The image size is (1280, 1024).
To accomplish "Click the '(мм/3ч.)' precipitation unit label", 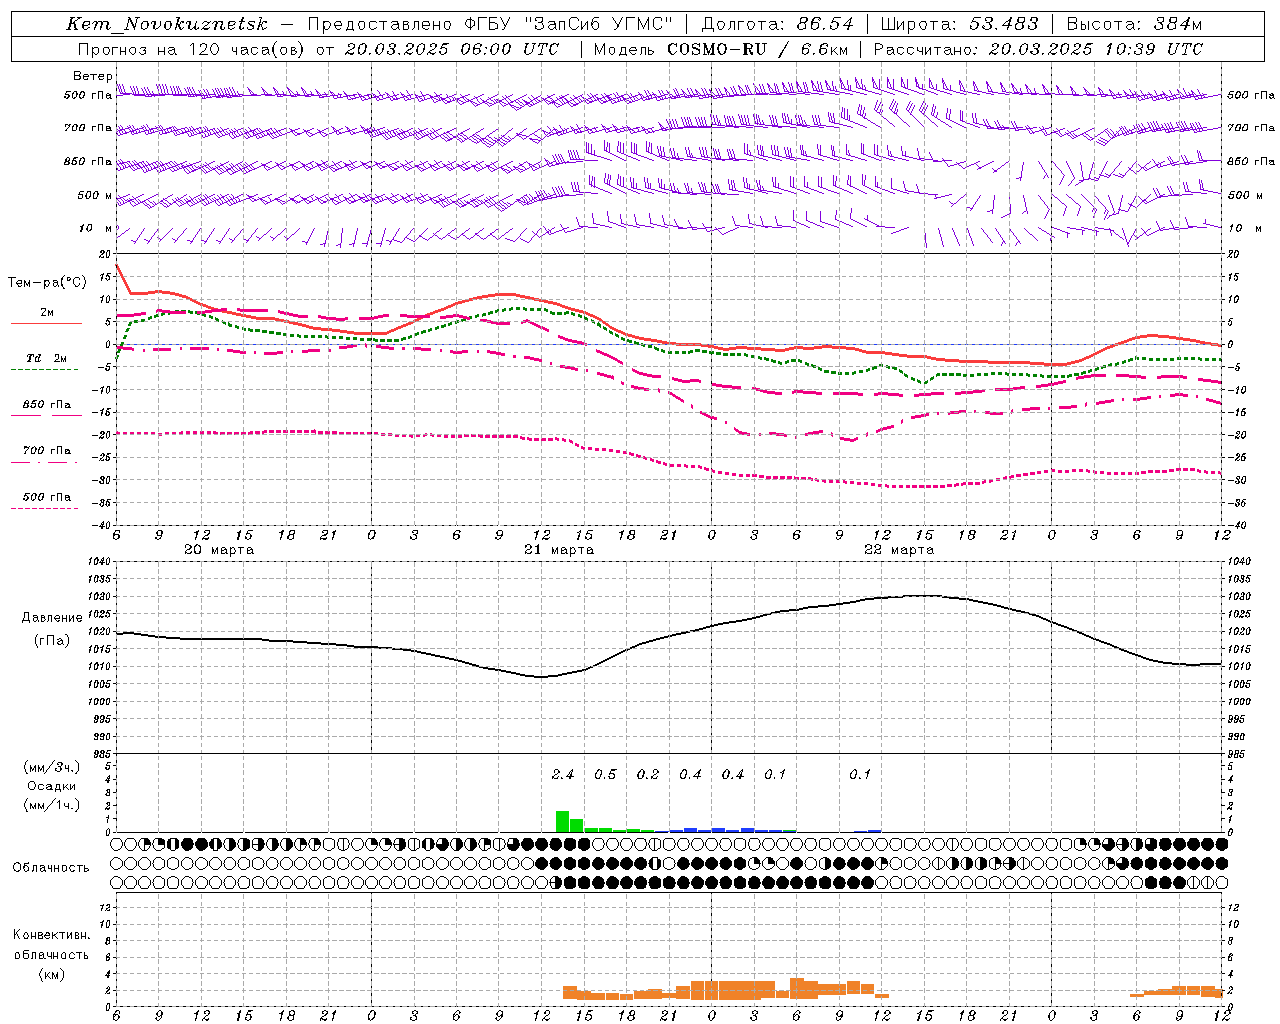I will (52, 767).
